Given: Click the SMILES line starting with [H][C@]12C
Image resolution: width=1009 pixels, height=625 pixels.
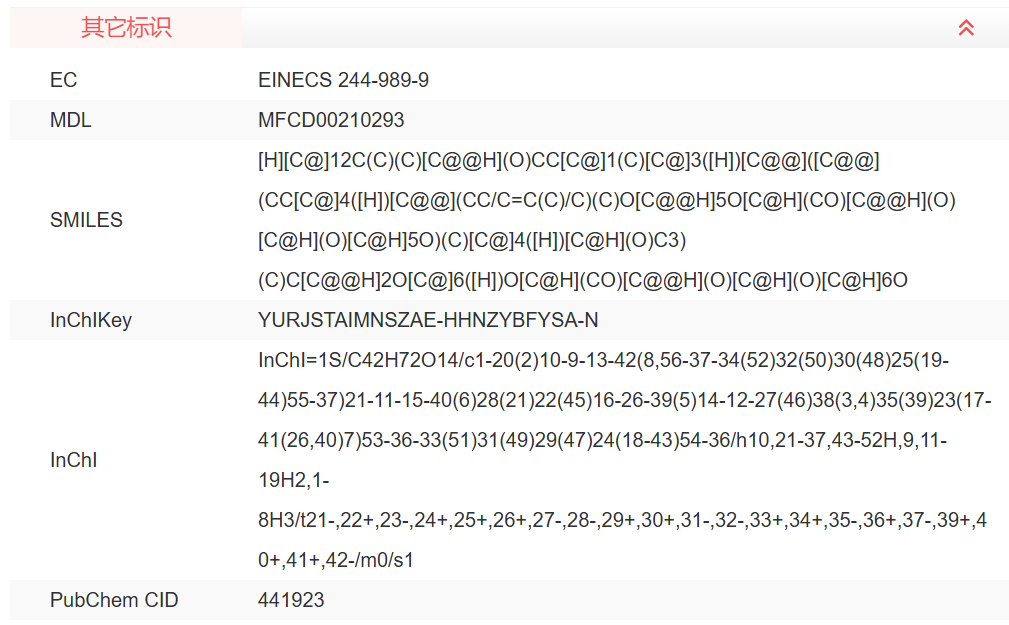Looking at the screenshot, I should (x=568, y=160).
